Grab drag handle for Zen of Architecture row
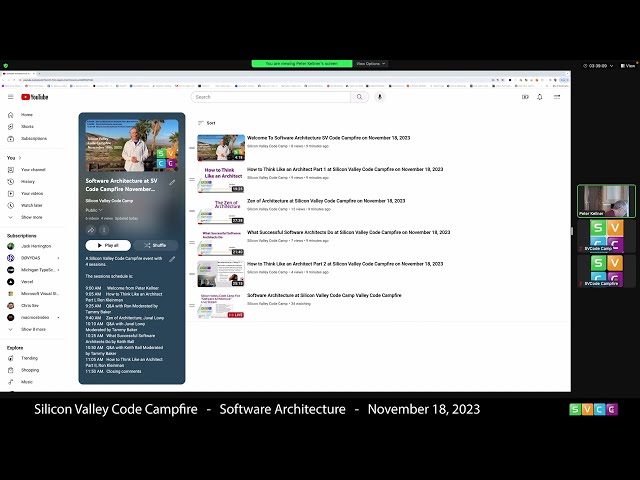 [x=192, y=211]
